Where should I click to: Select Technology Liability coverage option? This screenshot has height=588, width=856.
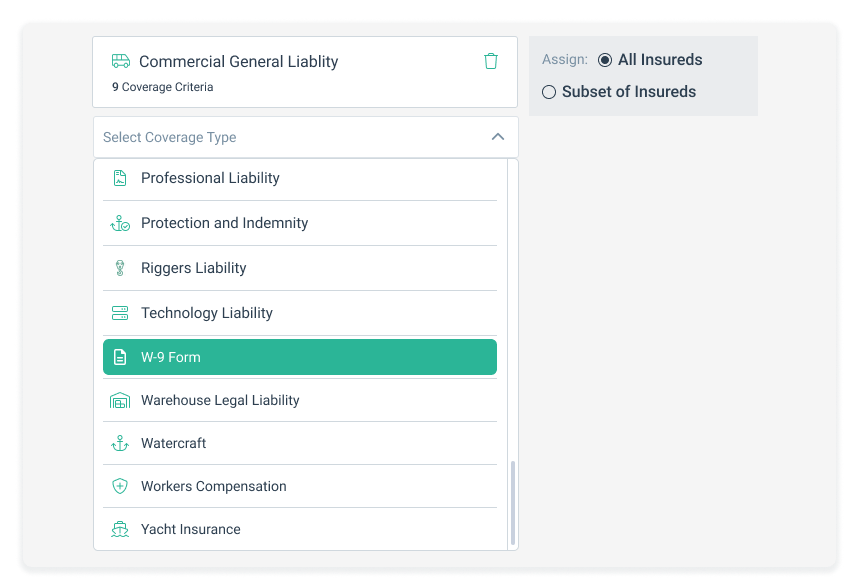pyautogui.click(x=207, y=313)
